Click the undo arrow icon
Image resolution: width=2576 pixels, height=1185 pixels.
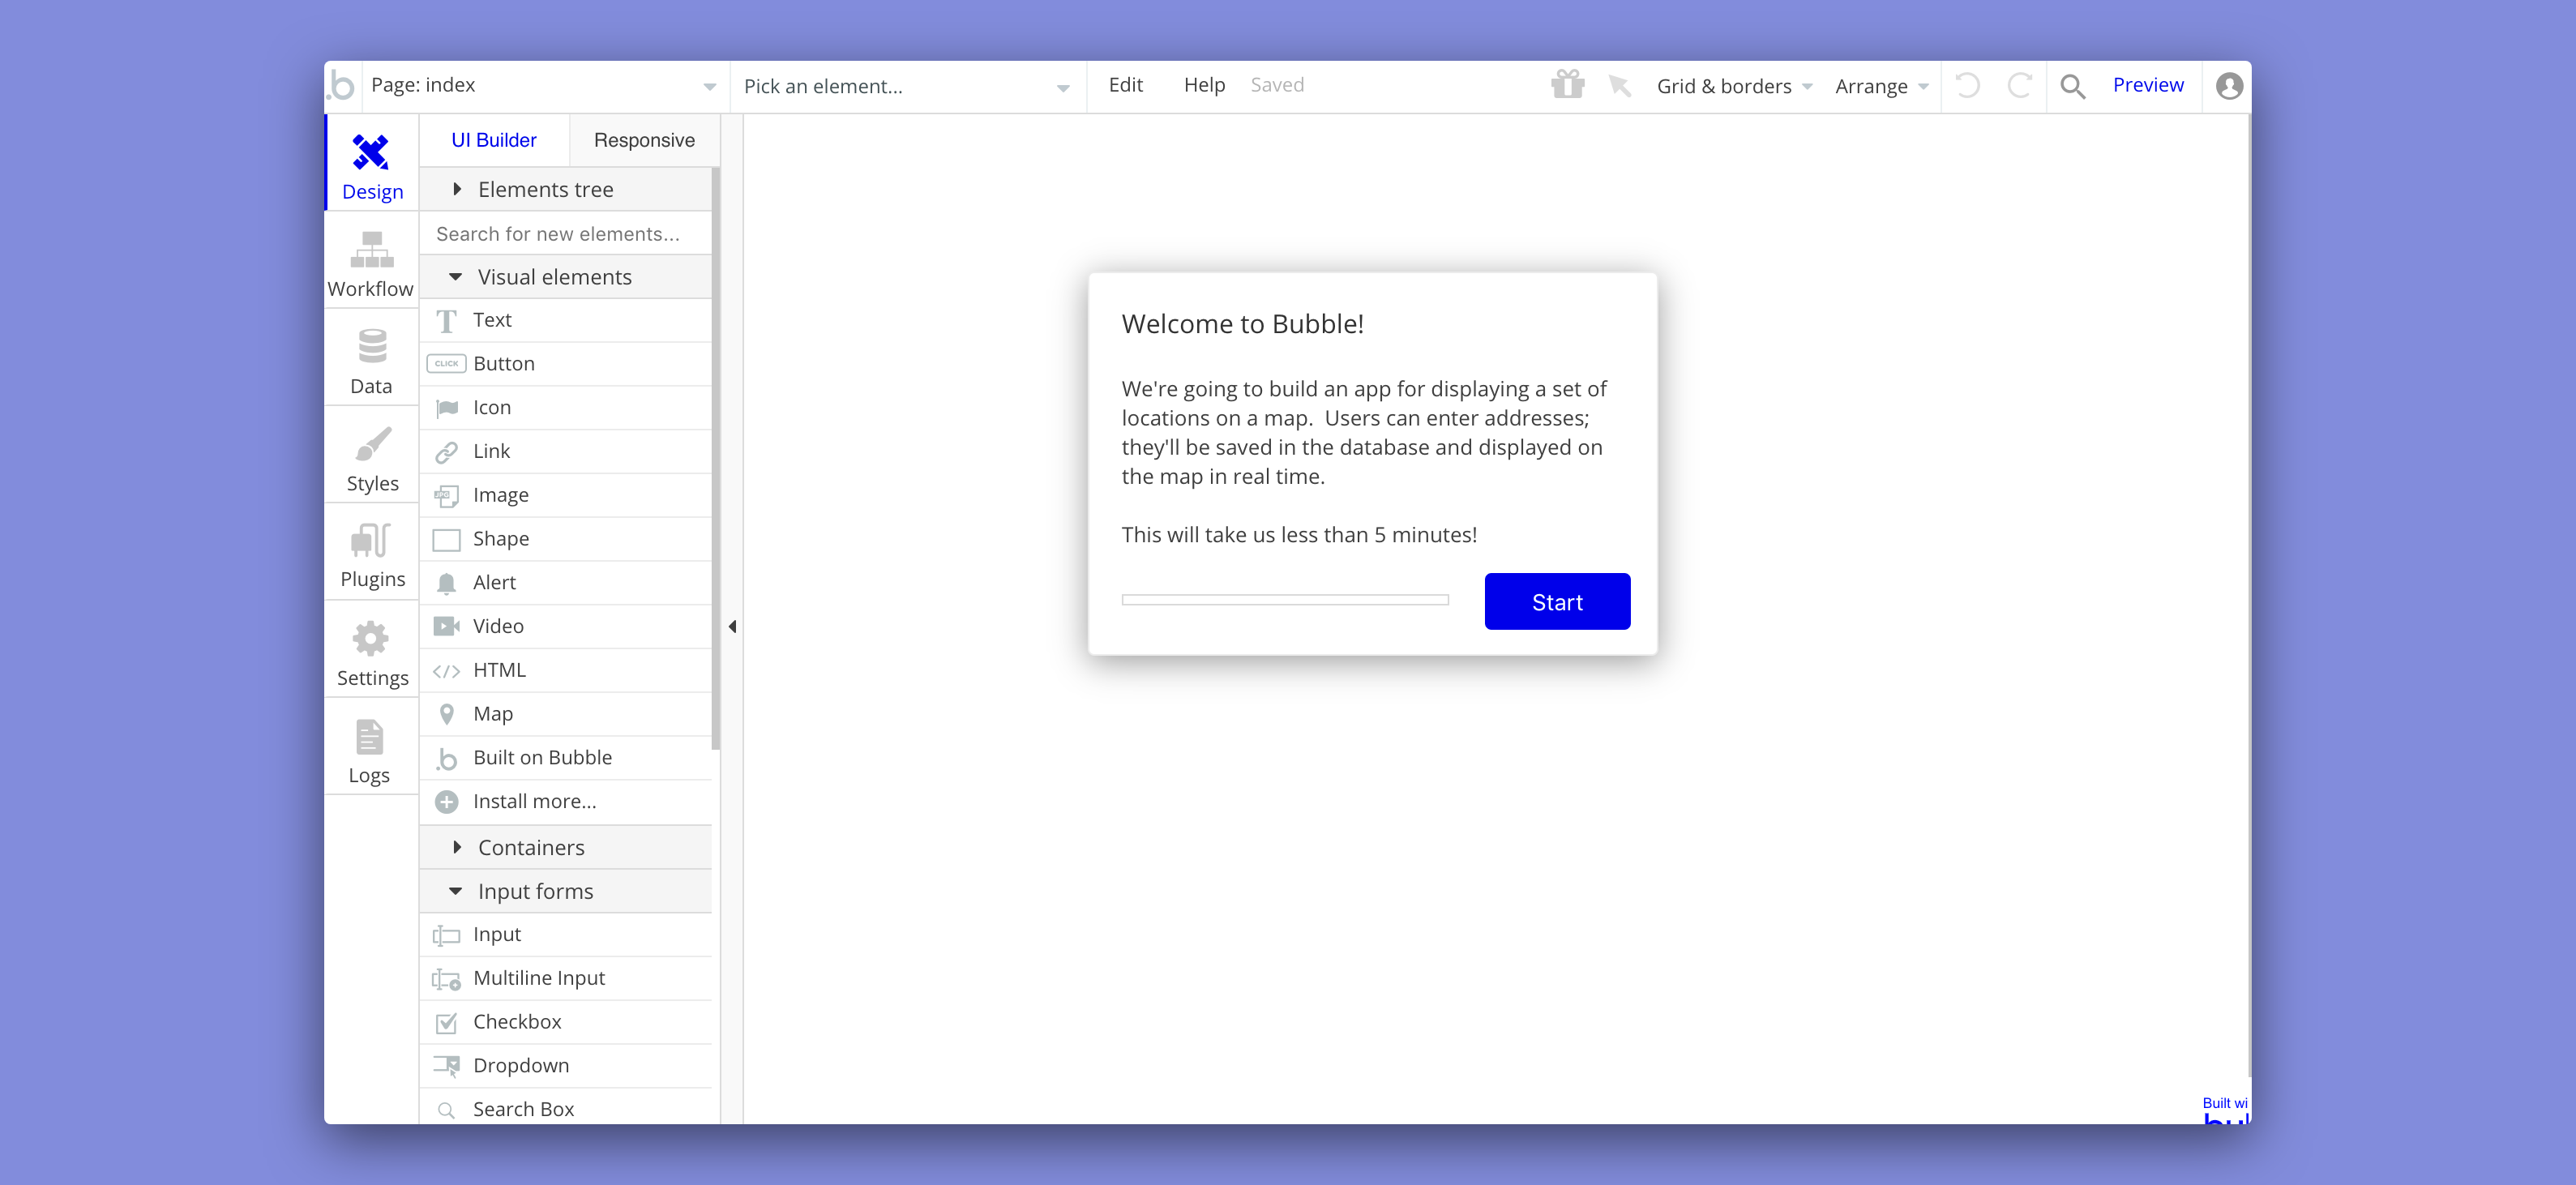1967,86
